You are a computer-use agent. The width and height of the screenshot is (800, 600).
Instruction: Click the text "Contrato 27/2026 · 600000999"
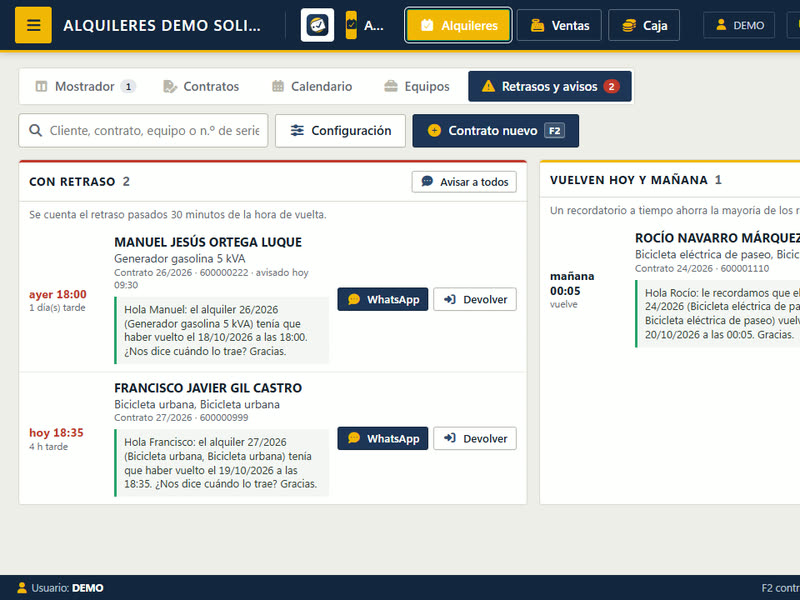pos(181,418)
